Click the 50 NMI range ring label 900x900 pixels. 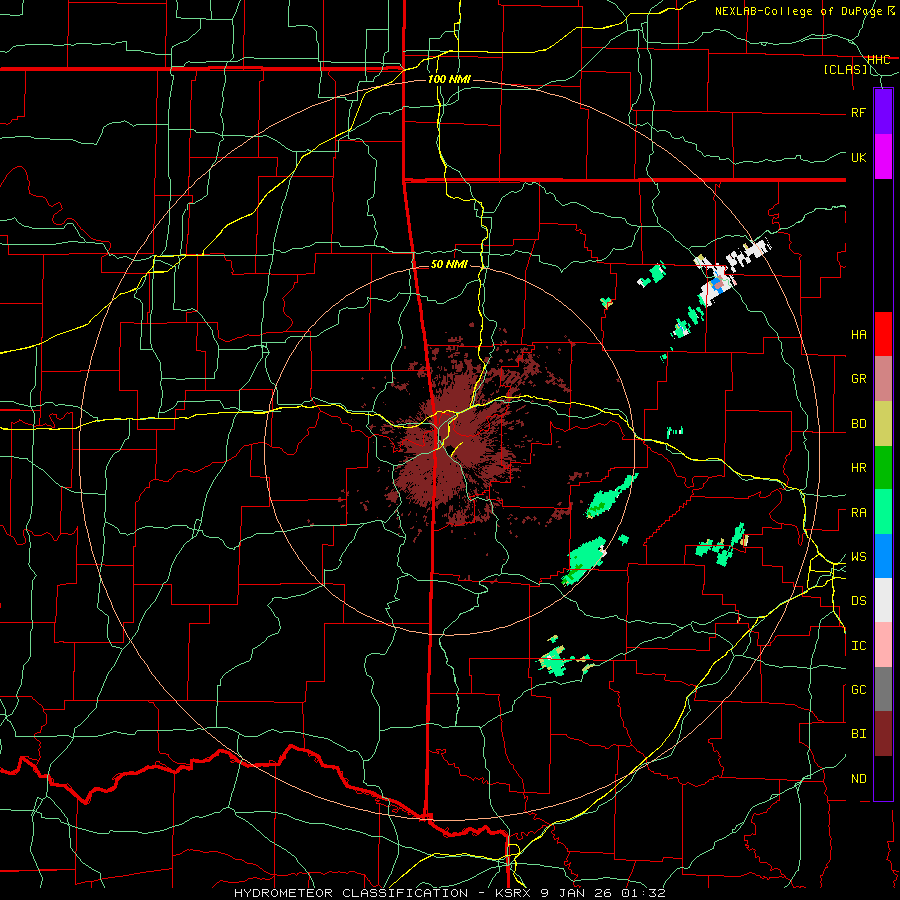click(x=449, y=264)
